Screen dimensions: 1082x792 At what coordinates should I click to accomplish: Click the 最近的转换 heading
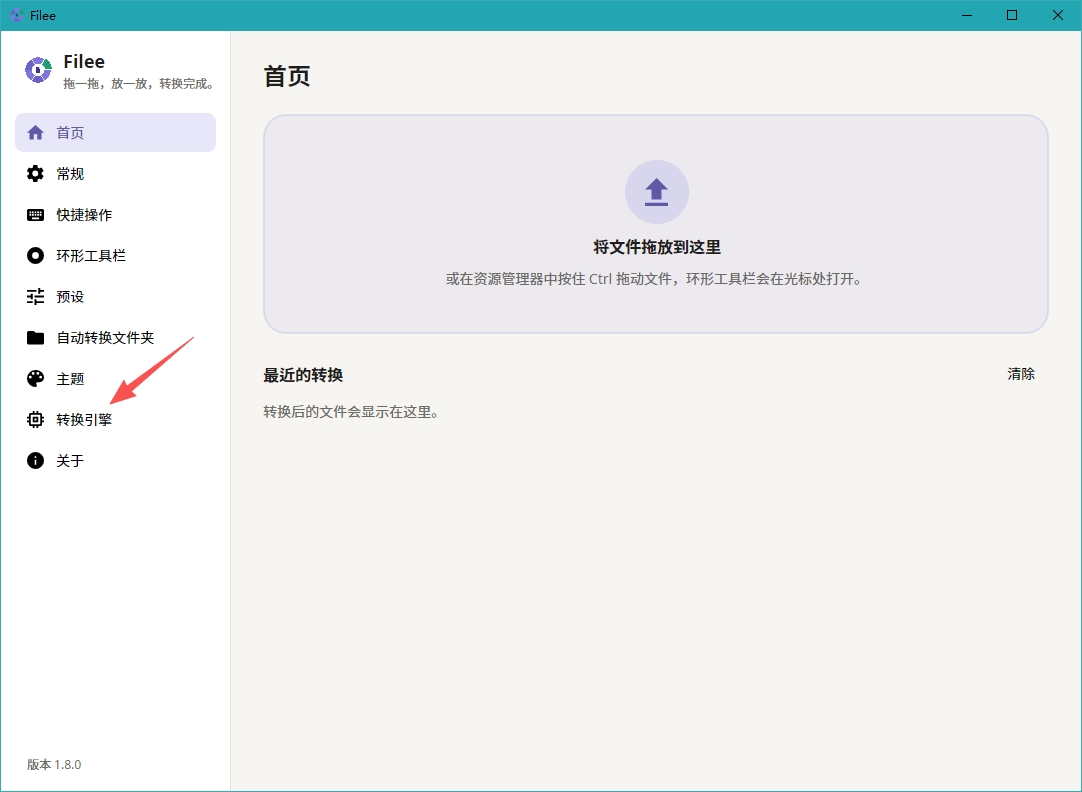303,375
